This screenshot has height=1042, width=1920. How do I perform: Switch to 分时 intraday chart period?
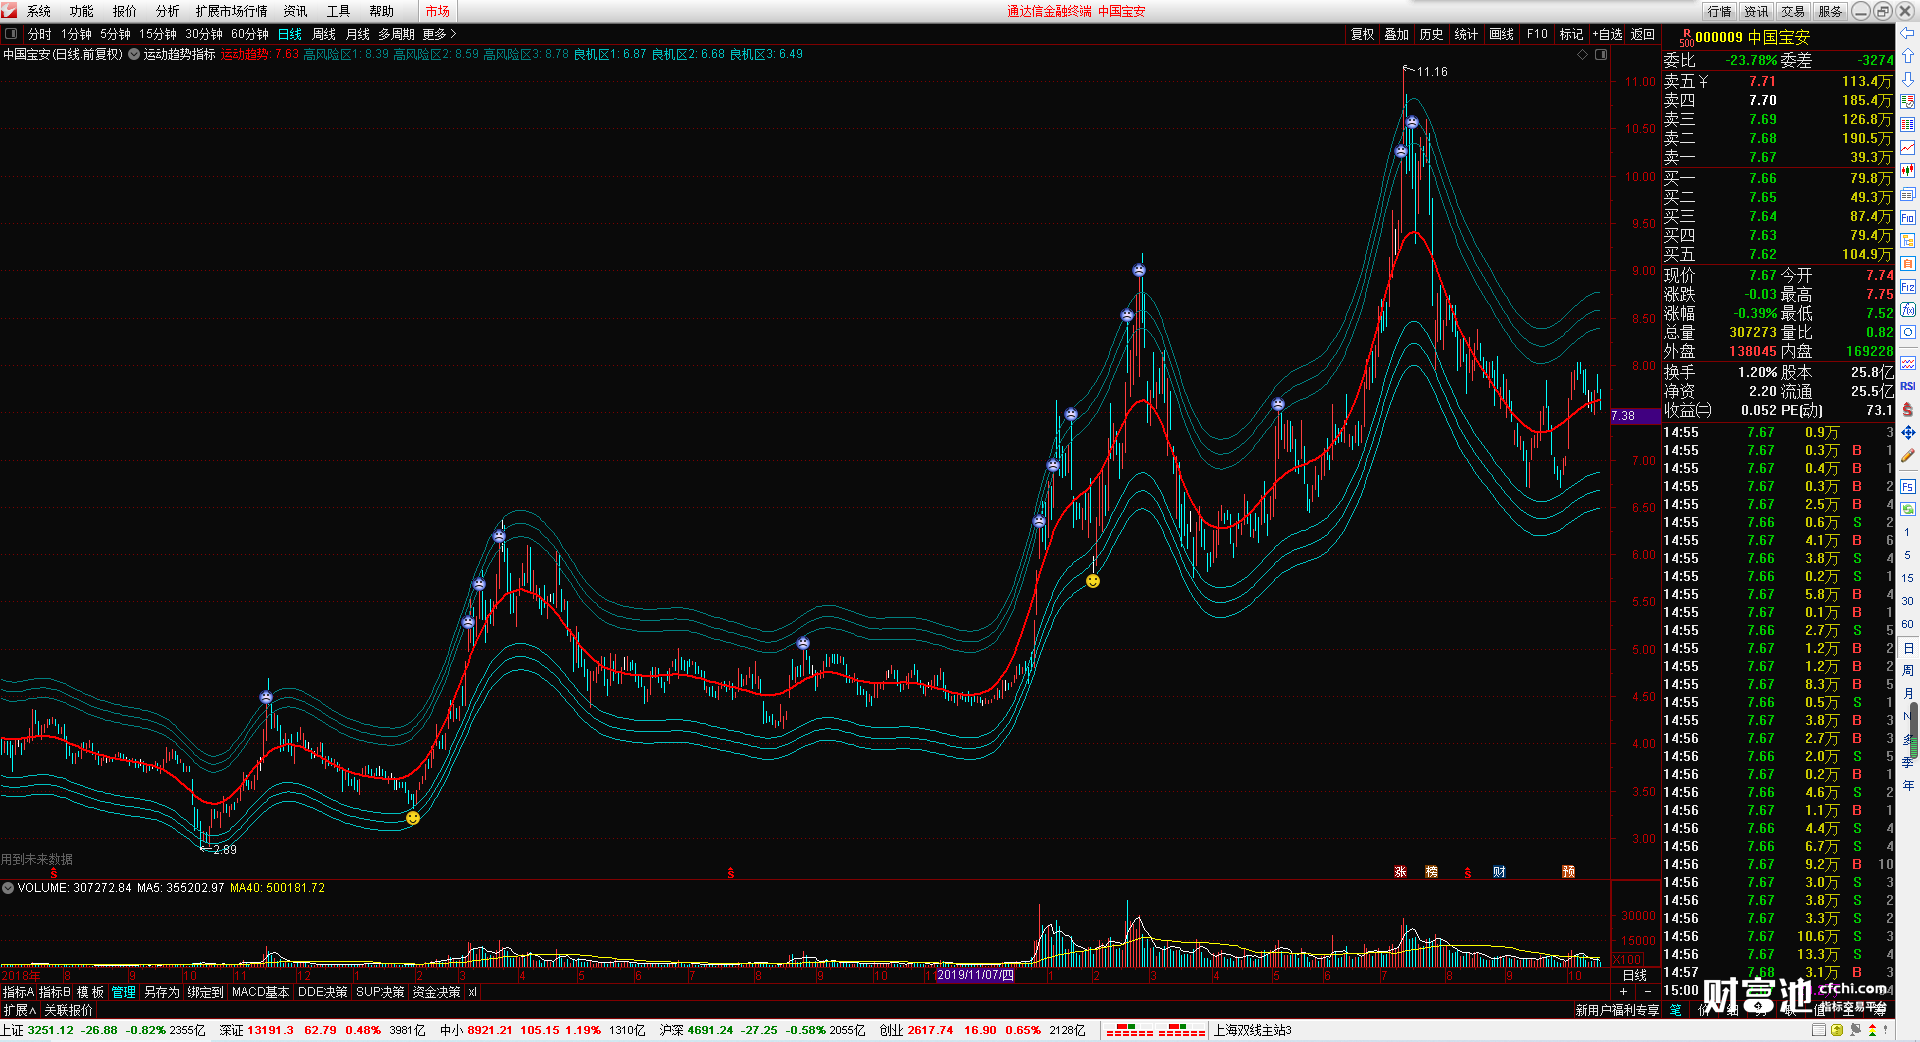point(40,34)
